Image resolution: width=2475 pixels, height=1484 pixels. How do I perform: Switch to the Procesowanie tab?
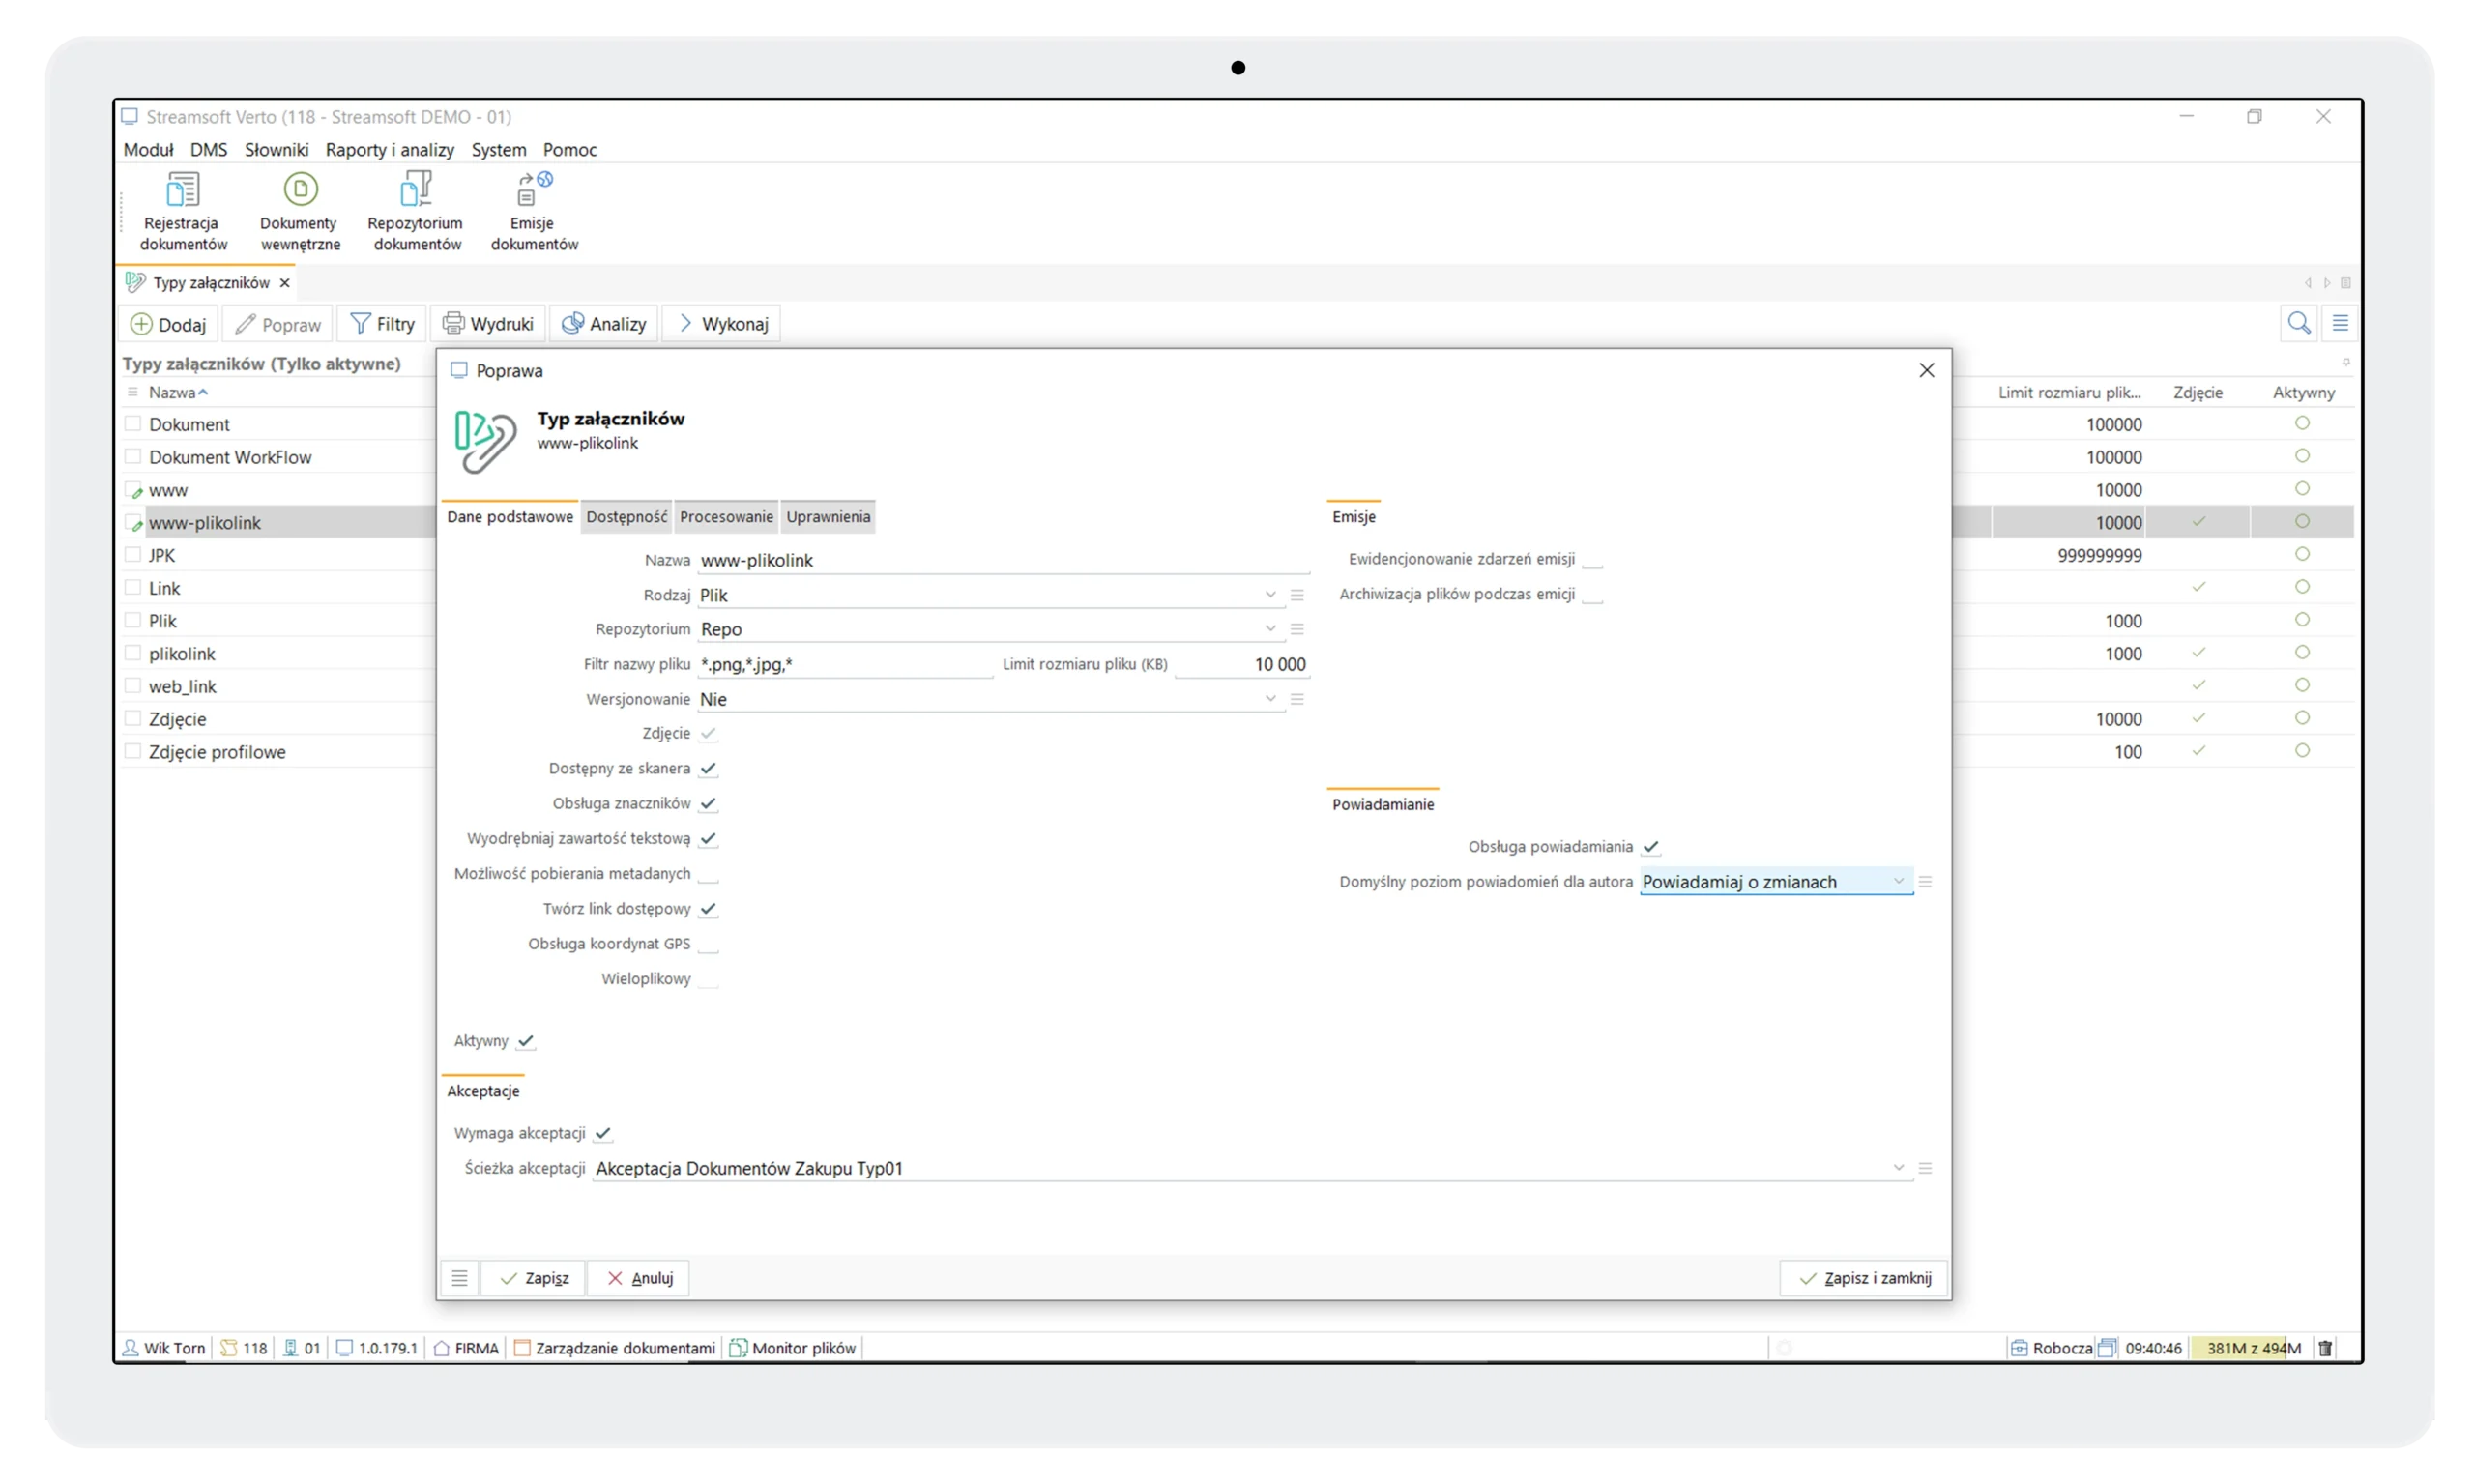(726, 517)
